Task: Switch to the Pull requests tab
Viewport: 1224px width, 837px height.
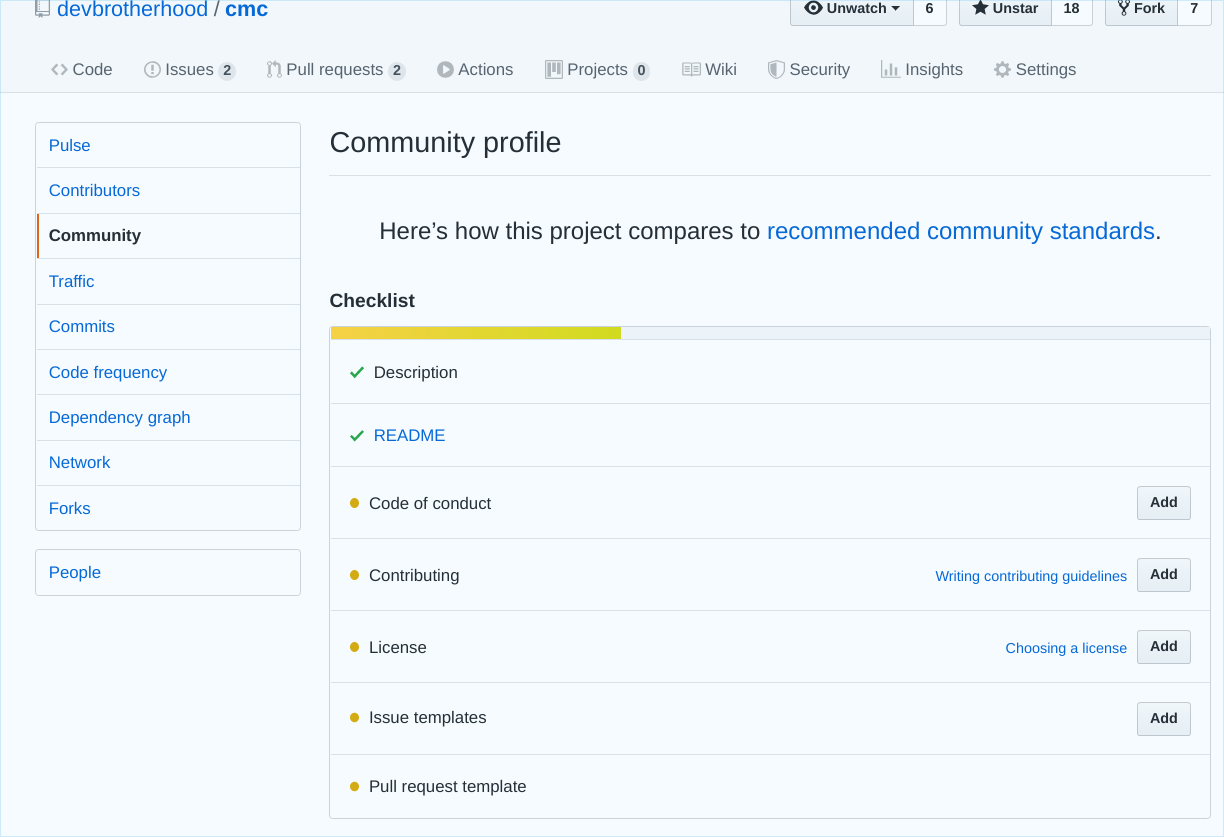Action: click(336, 70)
